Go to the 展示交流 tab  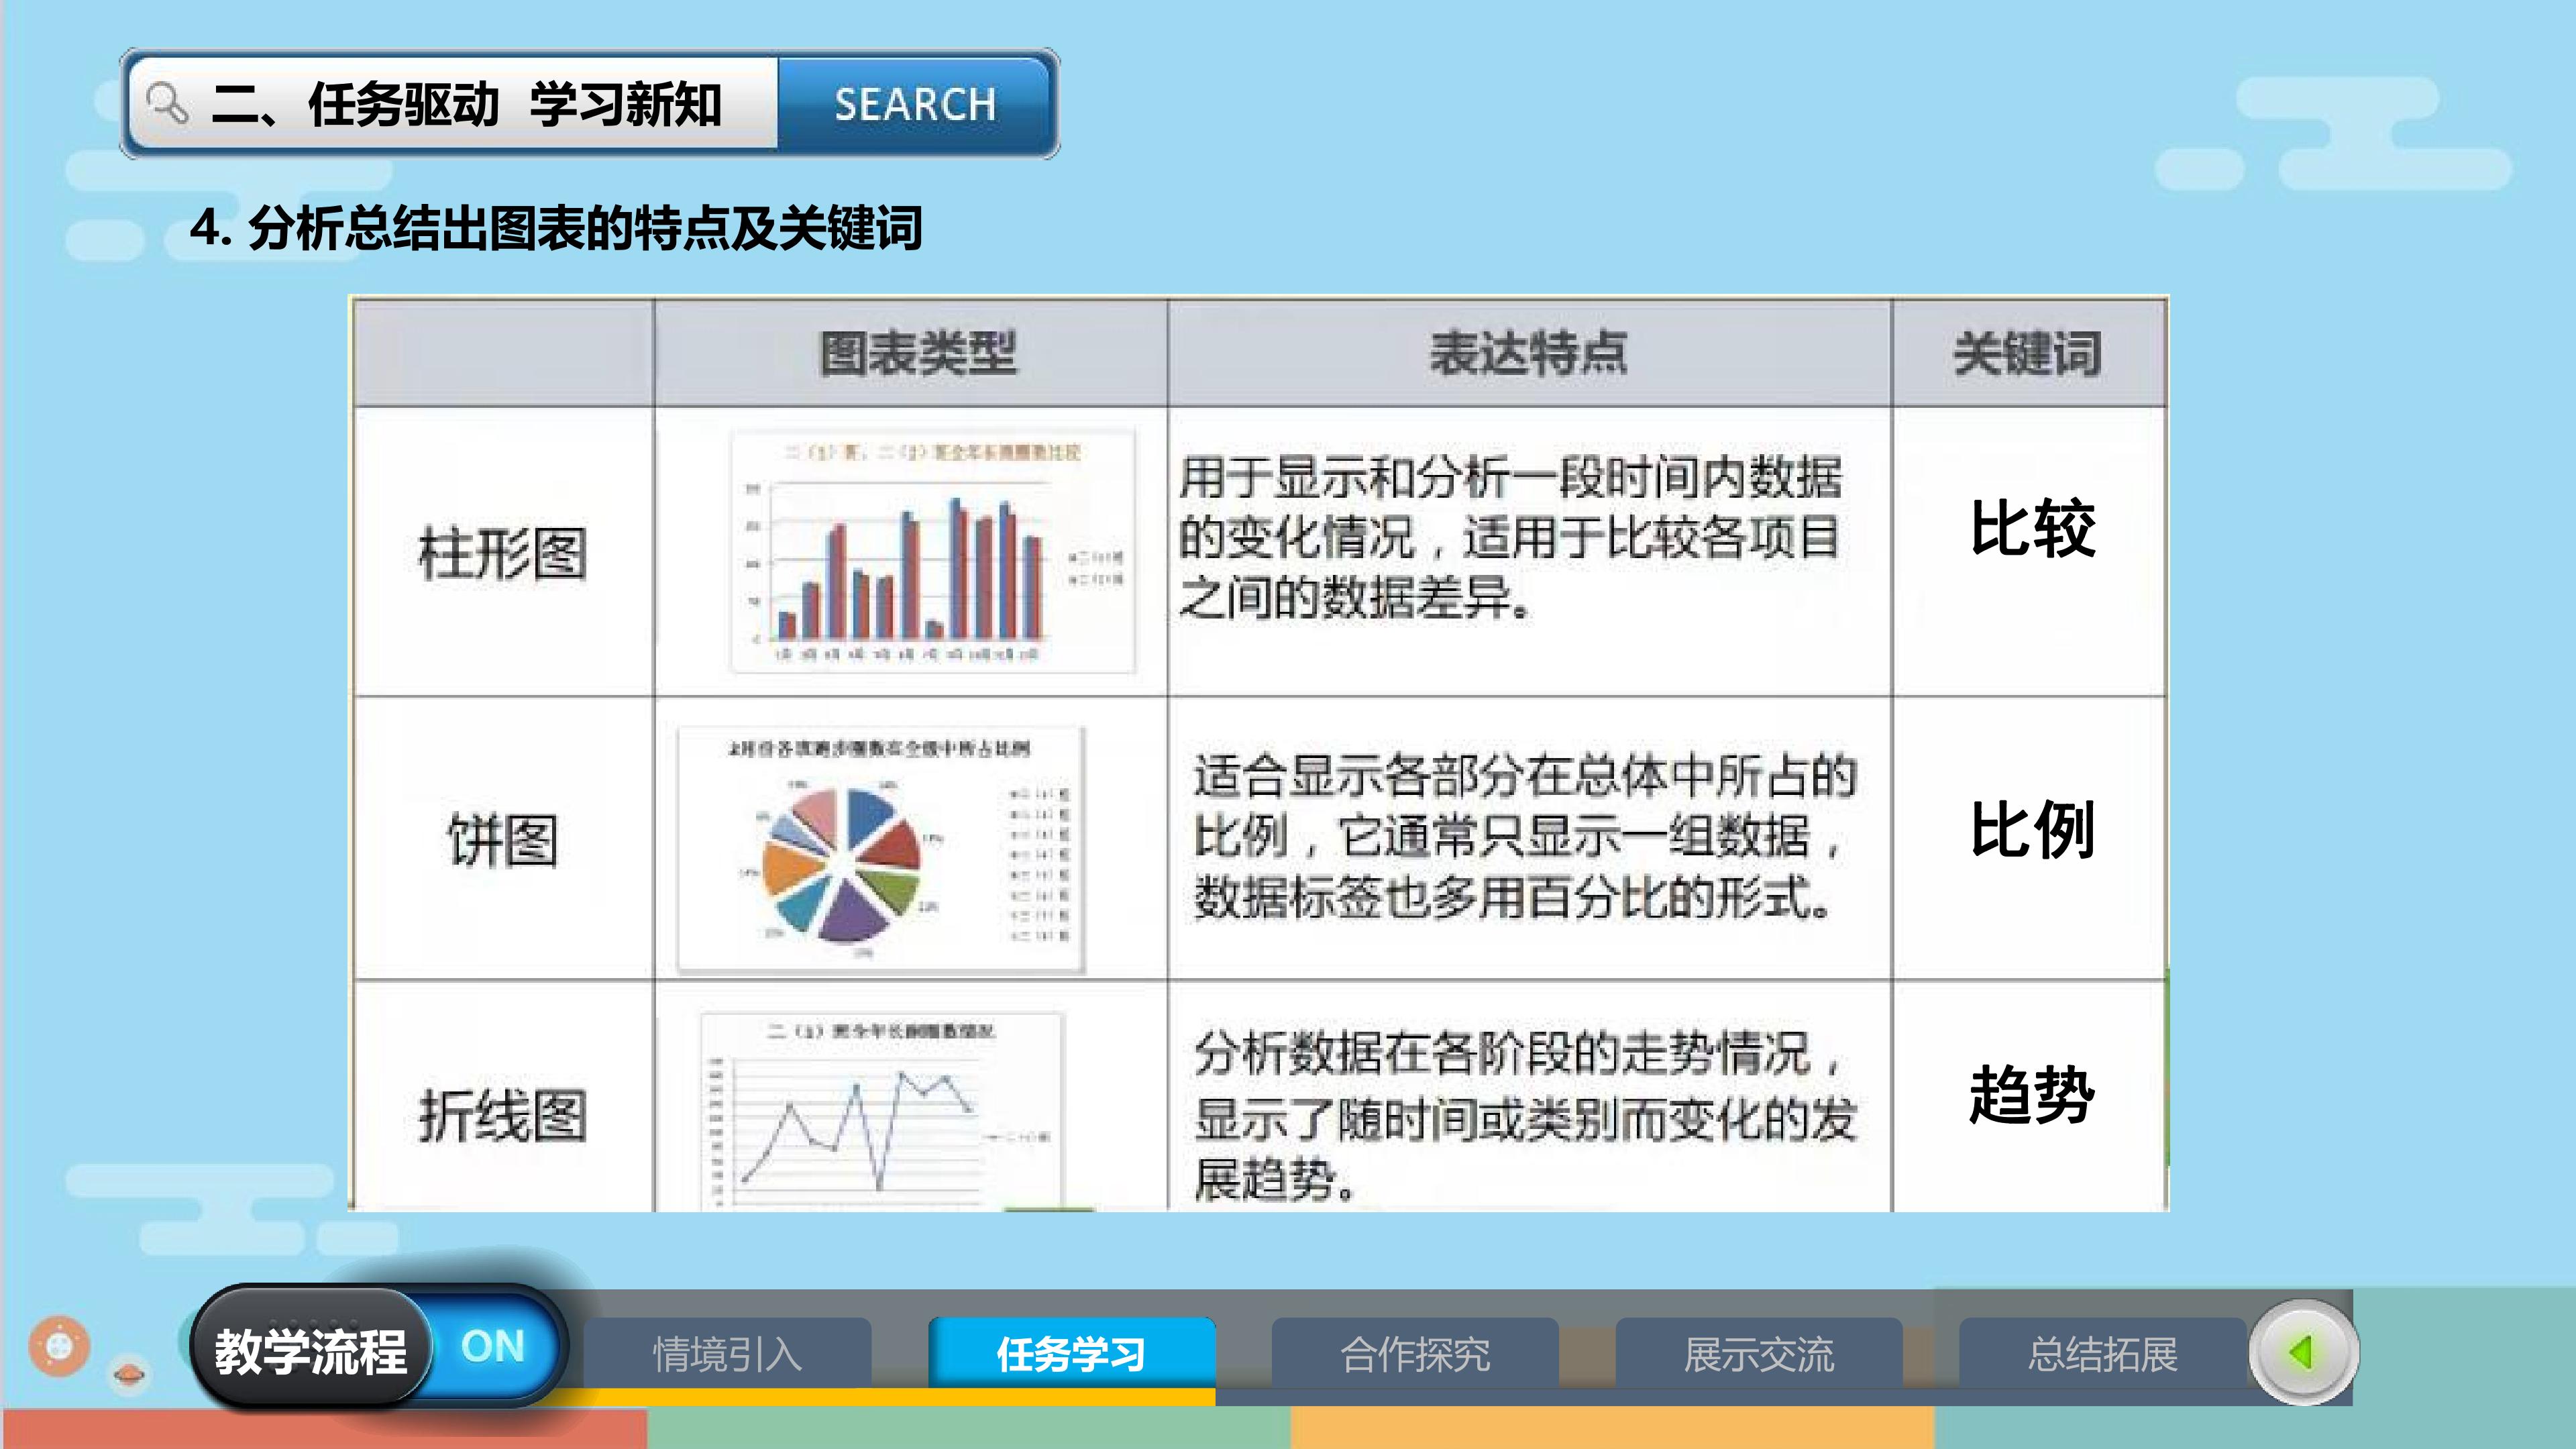(x=1759, y=1354)
